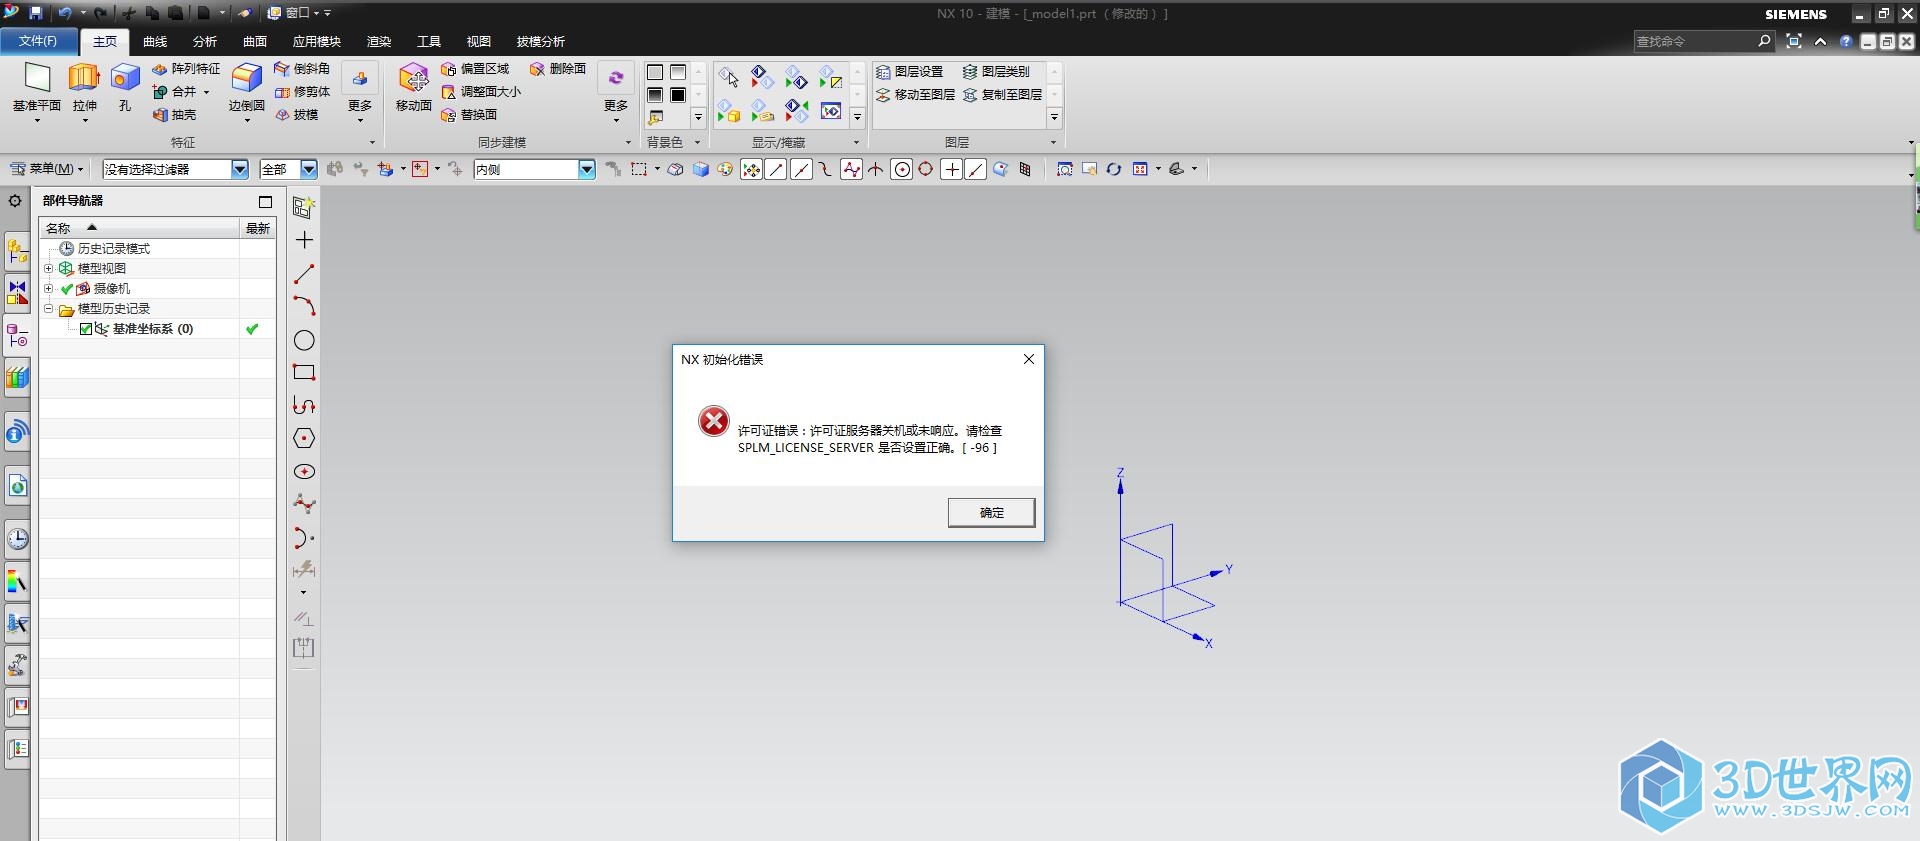Image resolution: width=1920 pixels, height=841 pixels.
Task: Open the 文件(F) file menu
Action: tap(37, 41)
